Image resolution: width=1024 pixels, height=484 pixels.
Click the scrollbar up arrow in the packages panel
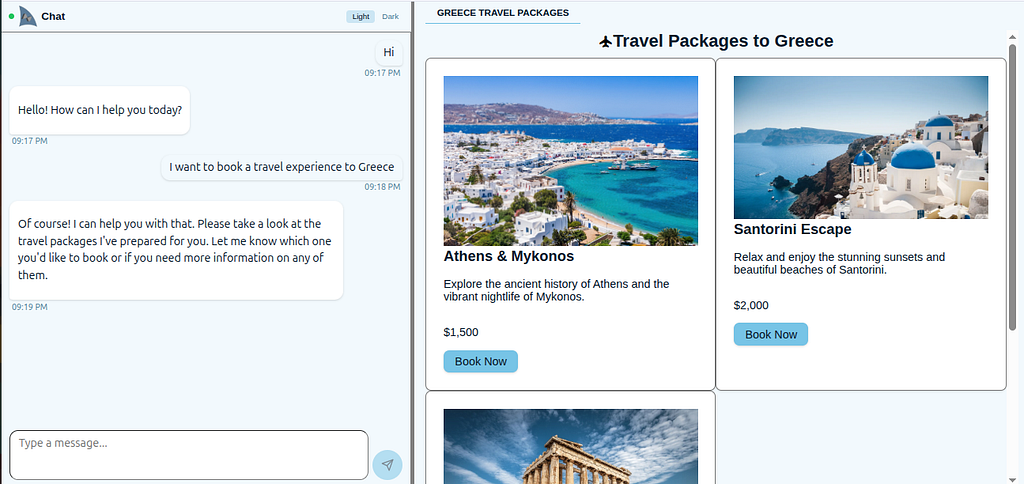pos(1013,37)
